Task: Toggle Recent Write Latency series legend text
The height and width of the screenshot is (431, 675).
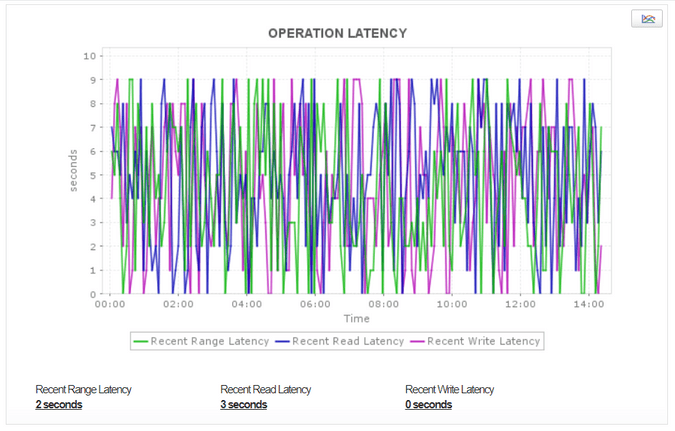Action: [484, 341]
